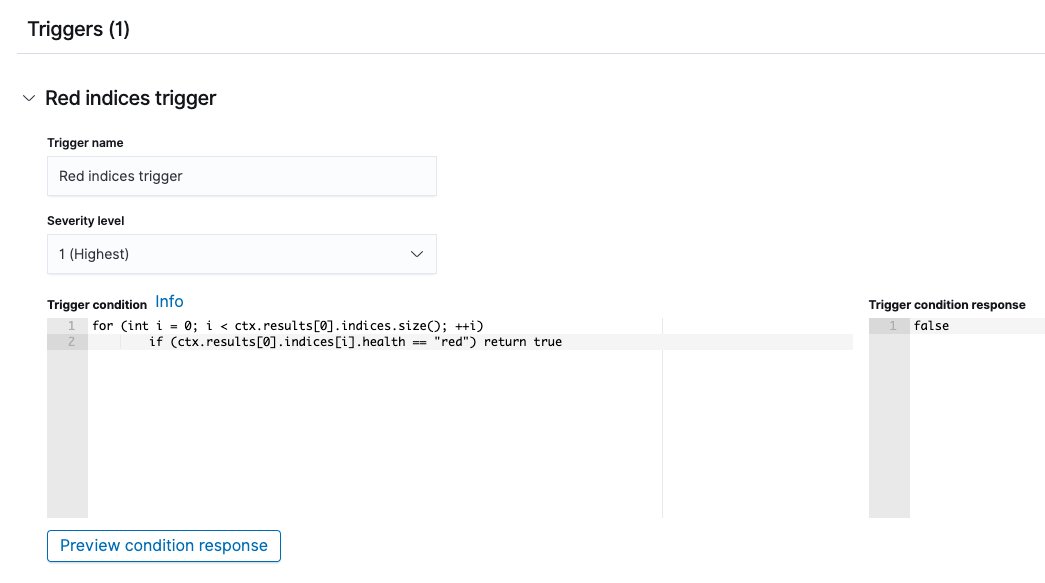The image size is (1045, 583).
Task: Click line number 1 in the response gutter
Action: point(890,325)
